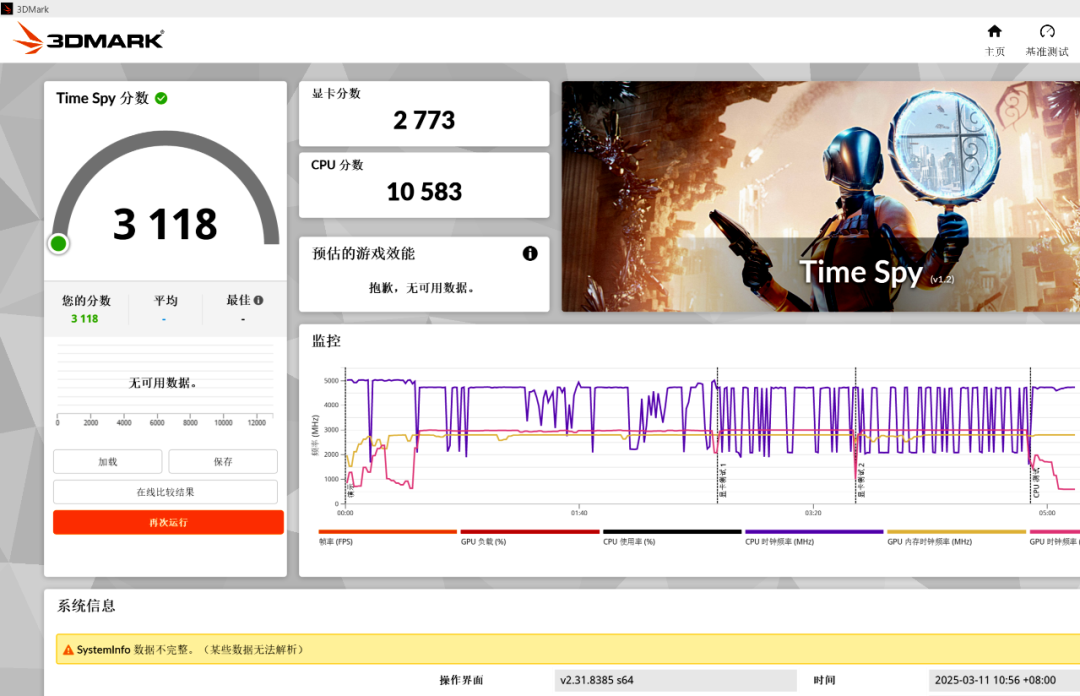Click the 显卡测试 2 marker on chart
The image size is (1080, 696).
[x=861, y=480]
